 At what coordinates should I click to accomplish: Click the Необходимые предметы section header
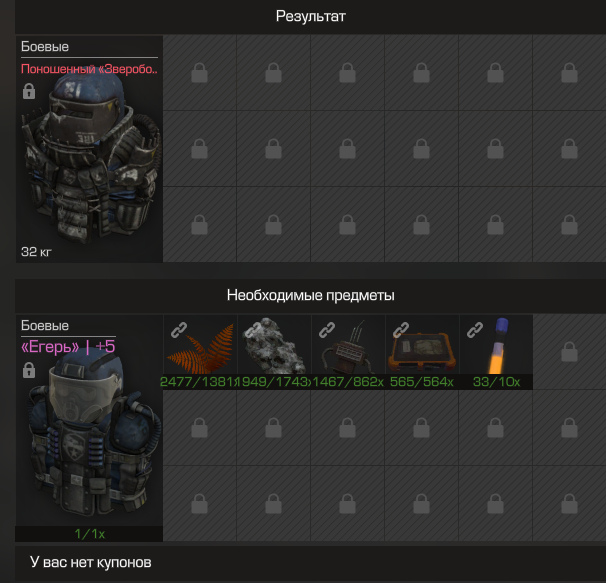coord(310,295)
